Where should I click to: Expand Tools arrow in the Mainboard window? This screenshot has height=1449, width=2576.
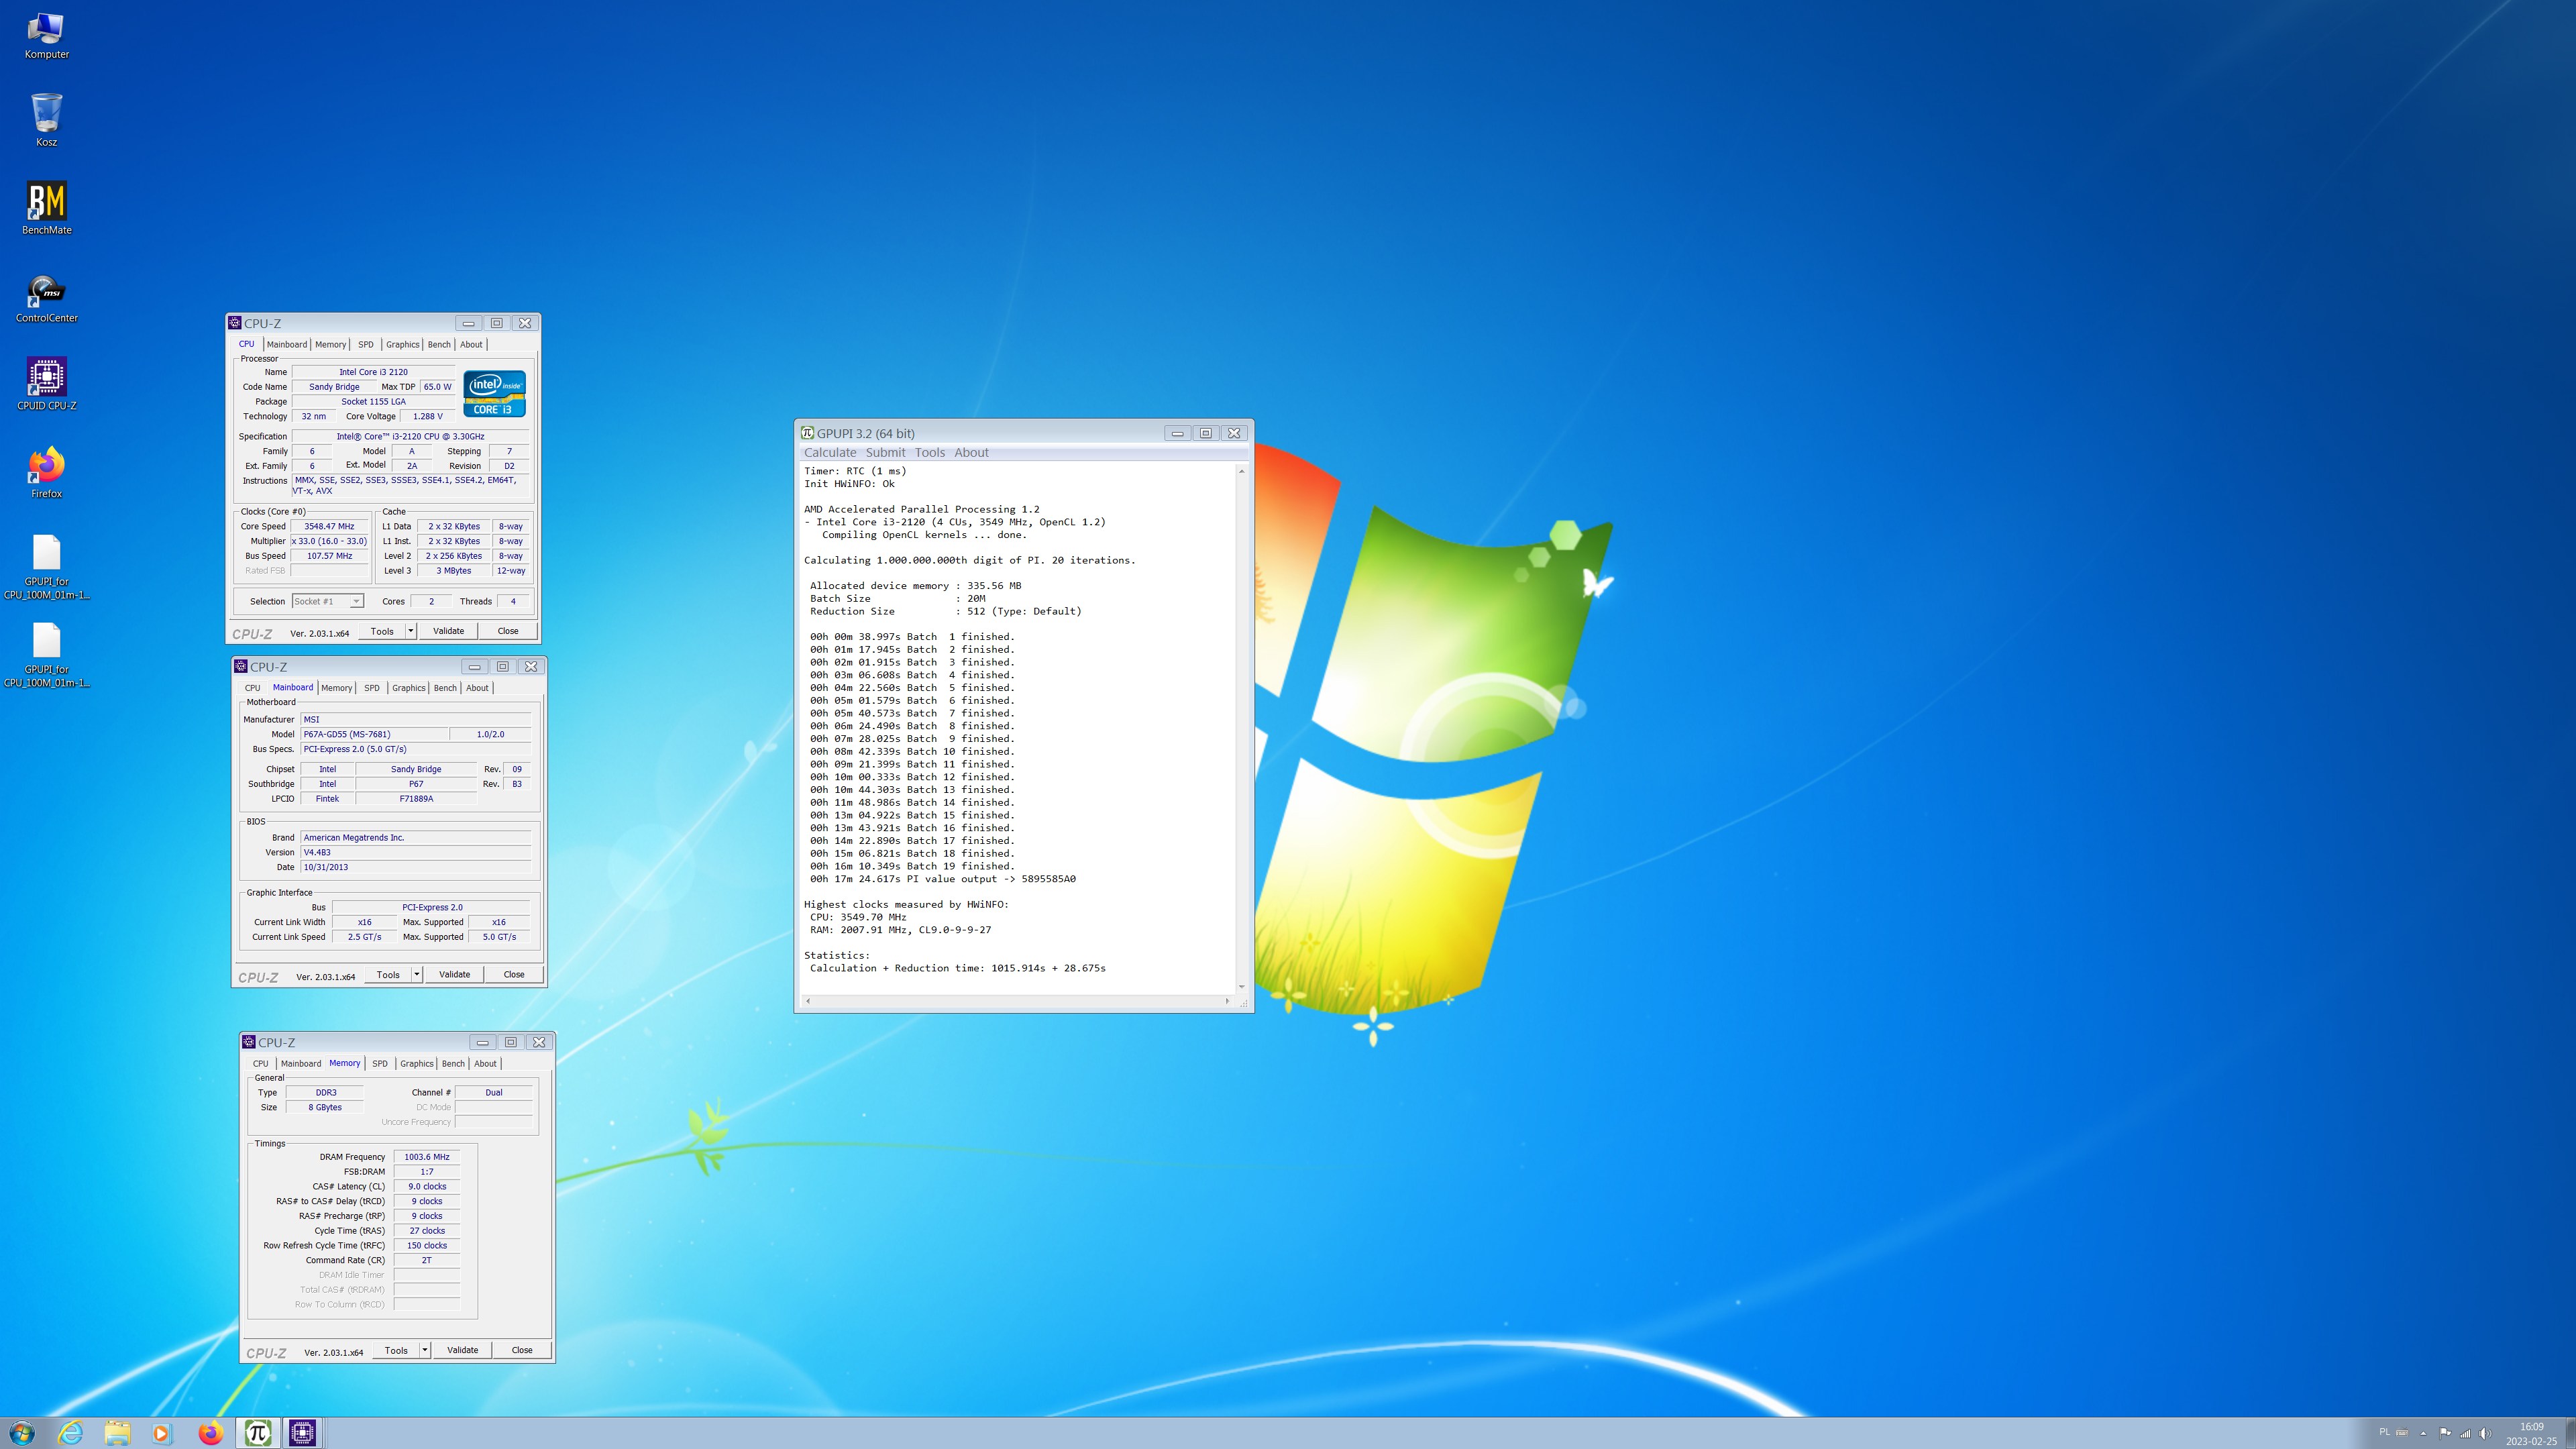tap(416, 974)
